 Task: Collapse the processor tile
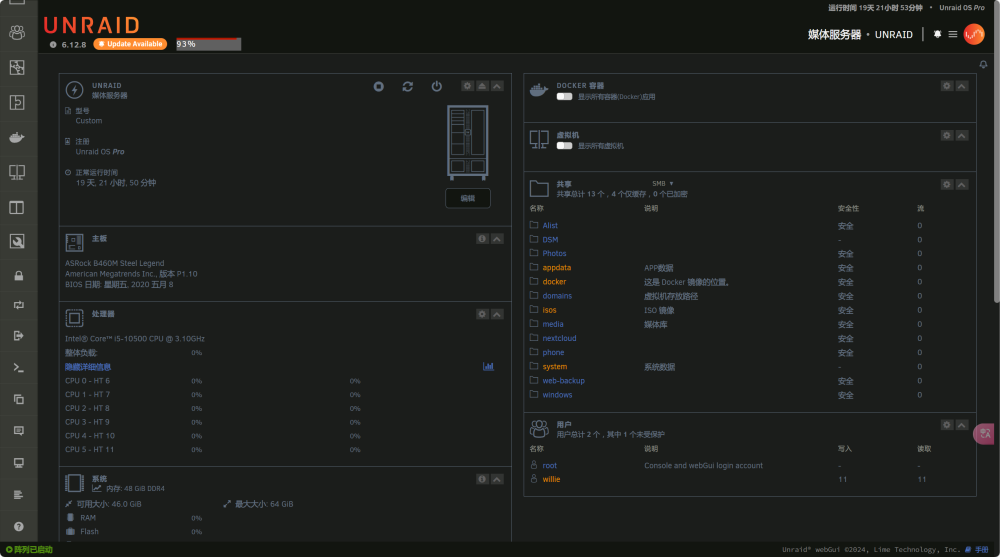pos(497,314)
